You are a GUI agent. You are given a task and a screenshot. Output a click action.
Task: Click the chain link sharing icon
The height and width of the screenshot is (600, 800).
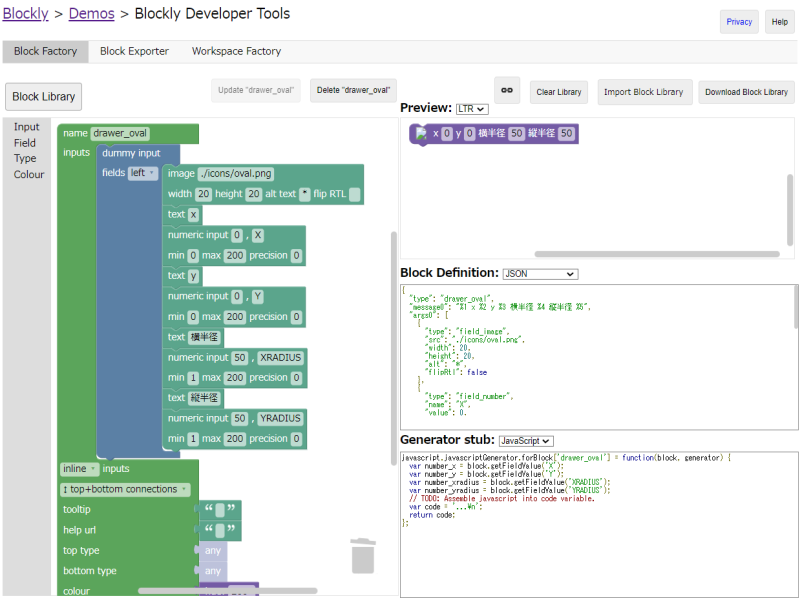coord(507,90)
